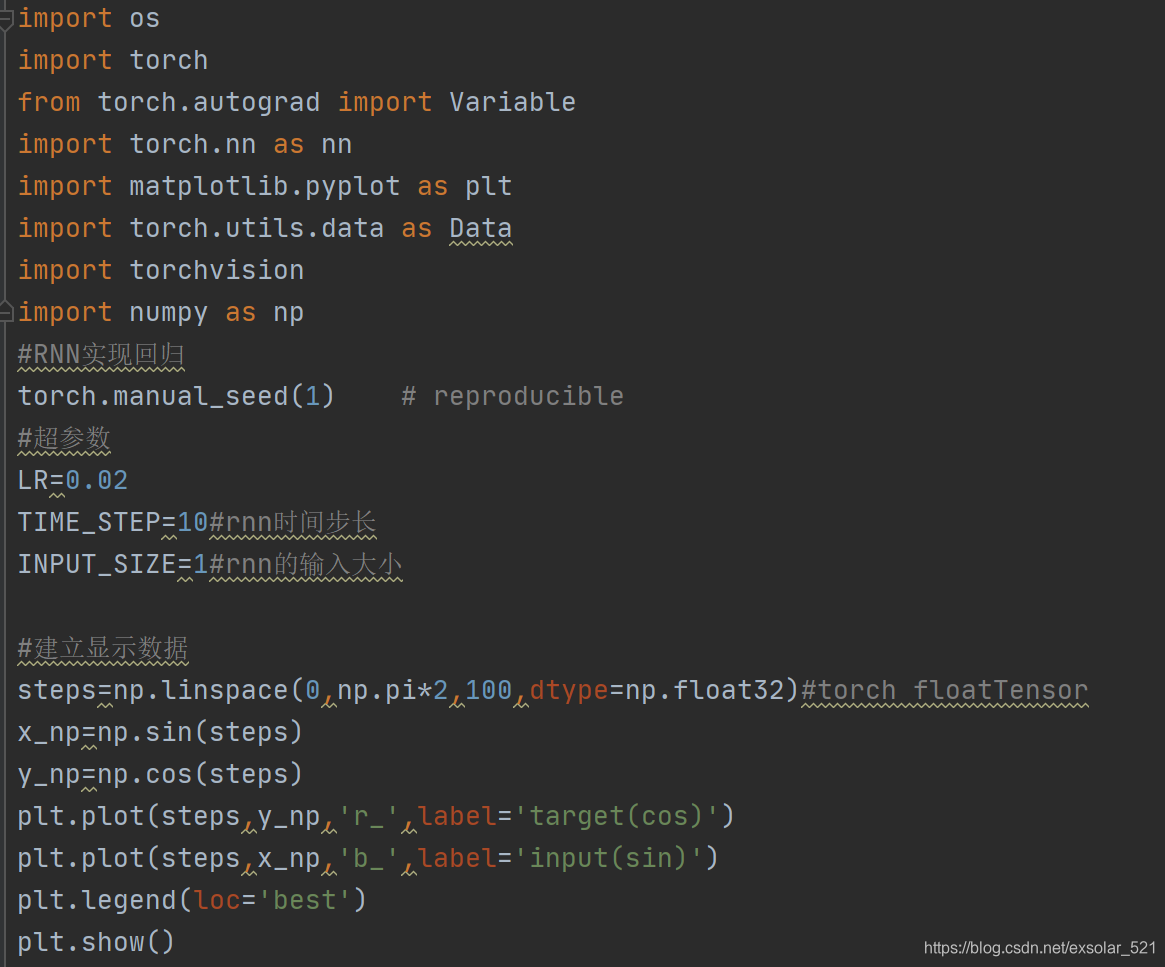The width and height of the screenshot is (1165, 967).
Task: Click the 'r_' format string
Action: click(x=369, y=815)
